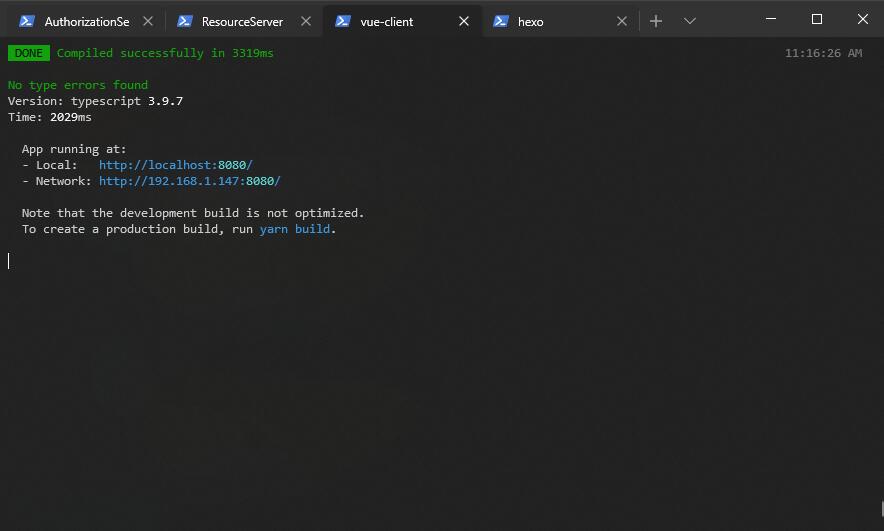884x531 pixels.
Task: Click the vue-client tab PowerShell icon
Action: click(343, 21)
